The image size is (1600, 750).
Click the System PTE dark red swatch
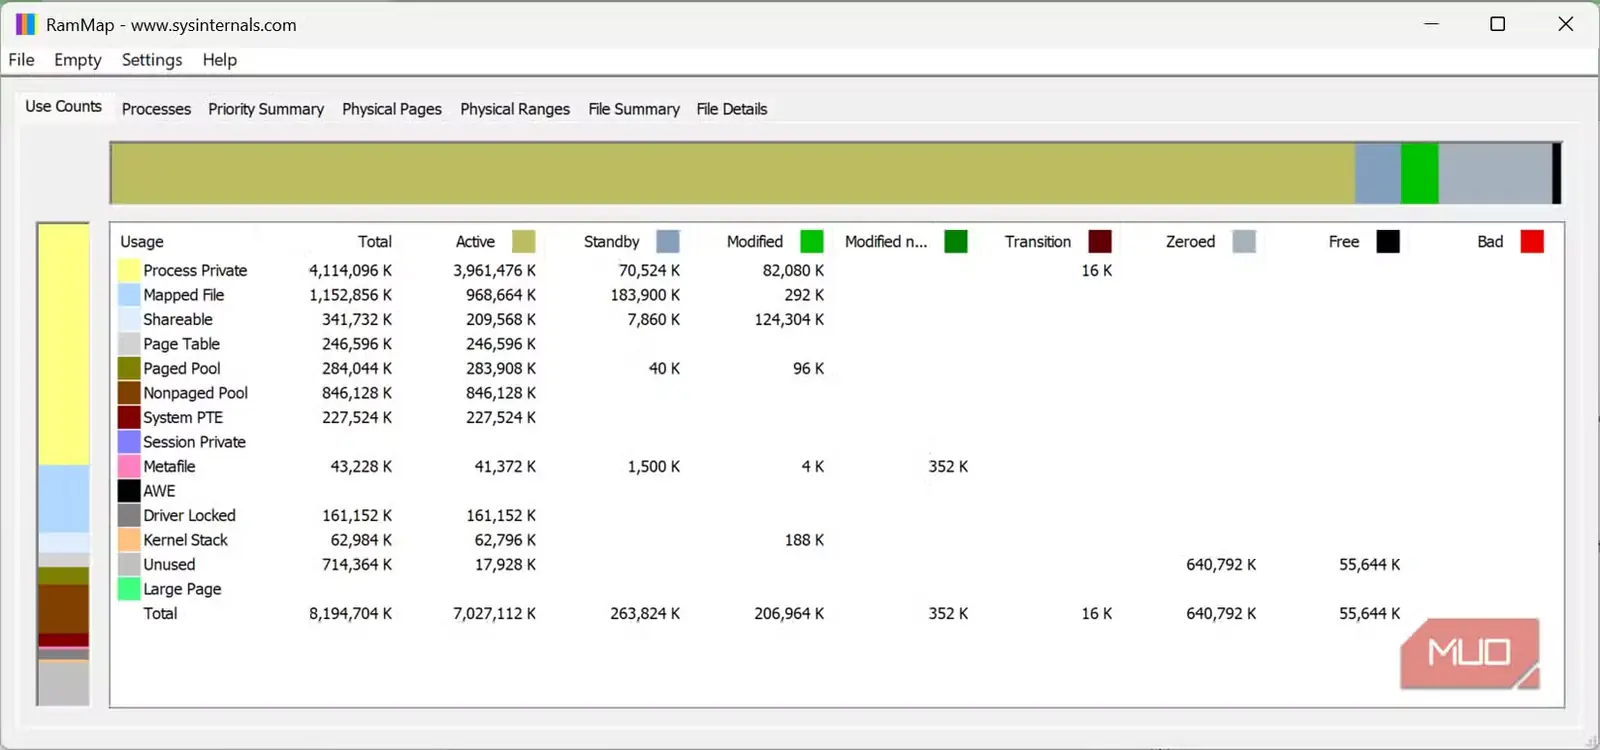[x=129, y=417]
